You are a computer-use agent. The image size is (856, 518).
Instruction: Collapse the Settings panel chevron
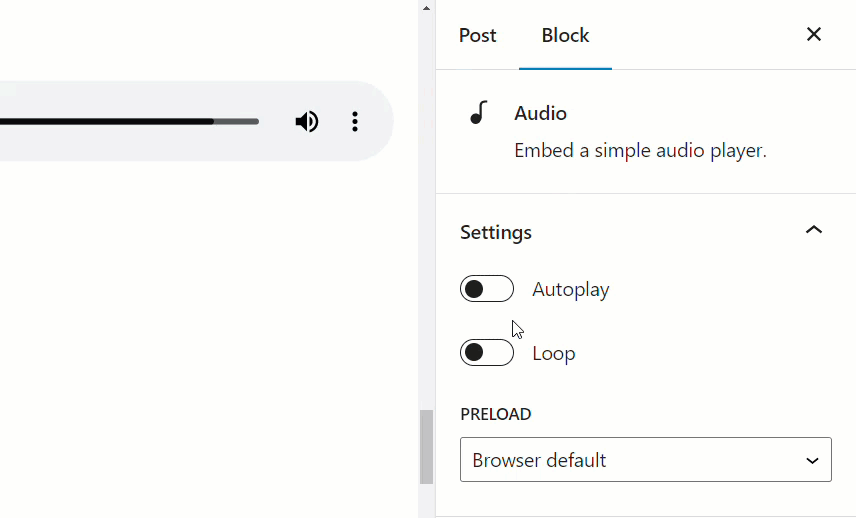point(813,230)
